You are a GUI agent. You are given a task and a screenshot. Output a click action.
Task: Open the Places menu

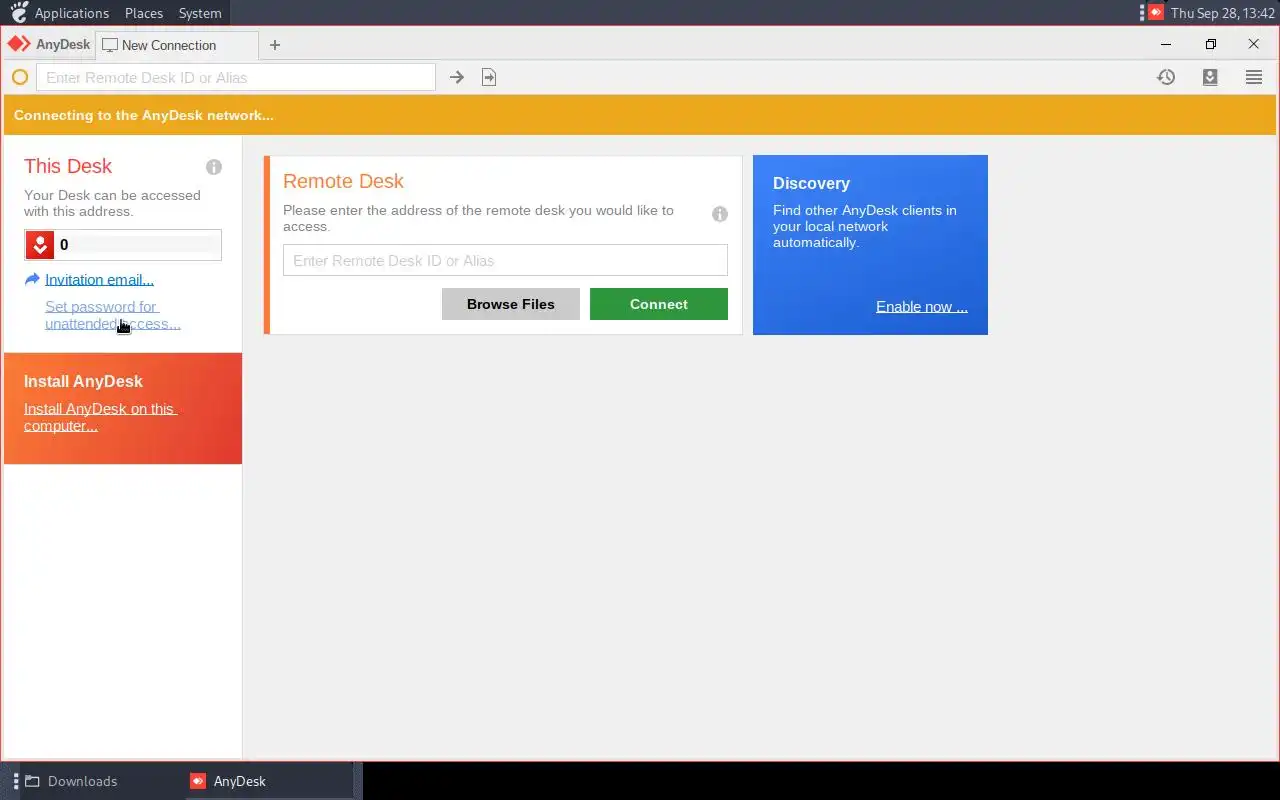click(x=144, y=13)
